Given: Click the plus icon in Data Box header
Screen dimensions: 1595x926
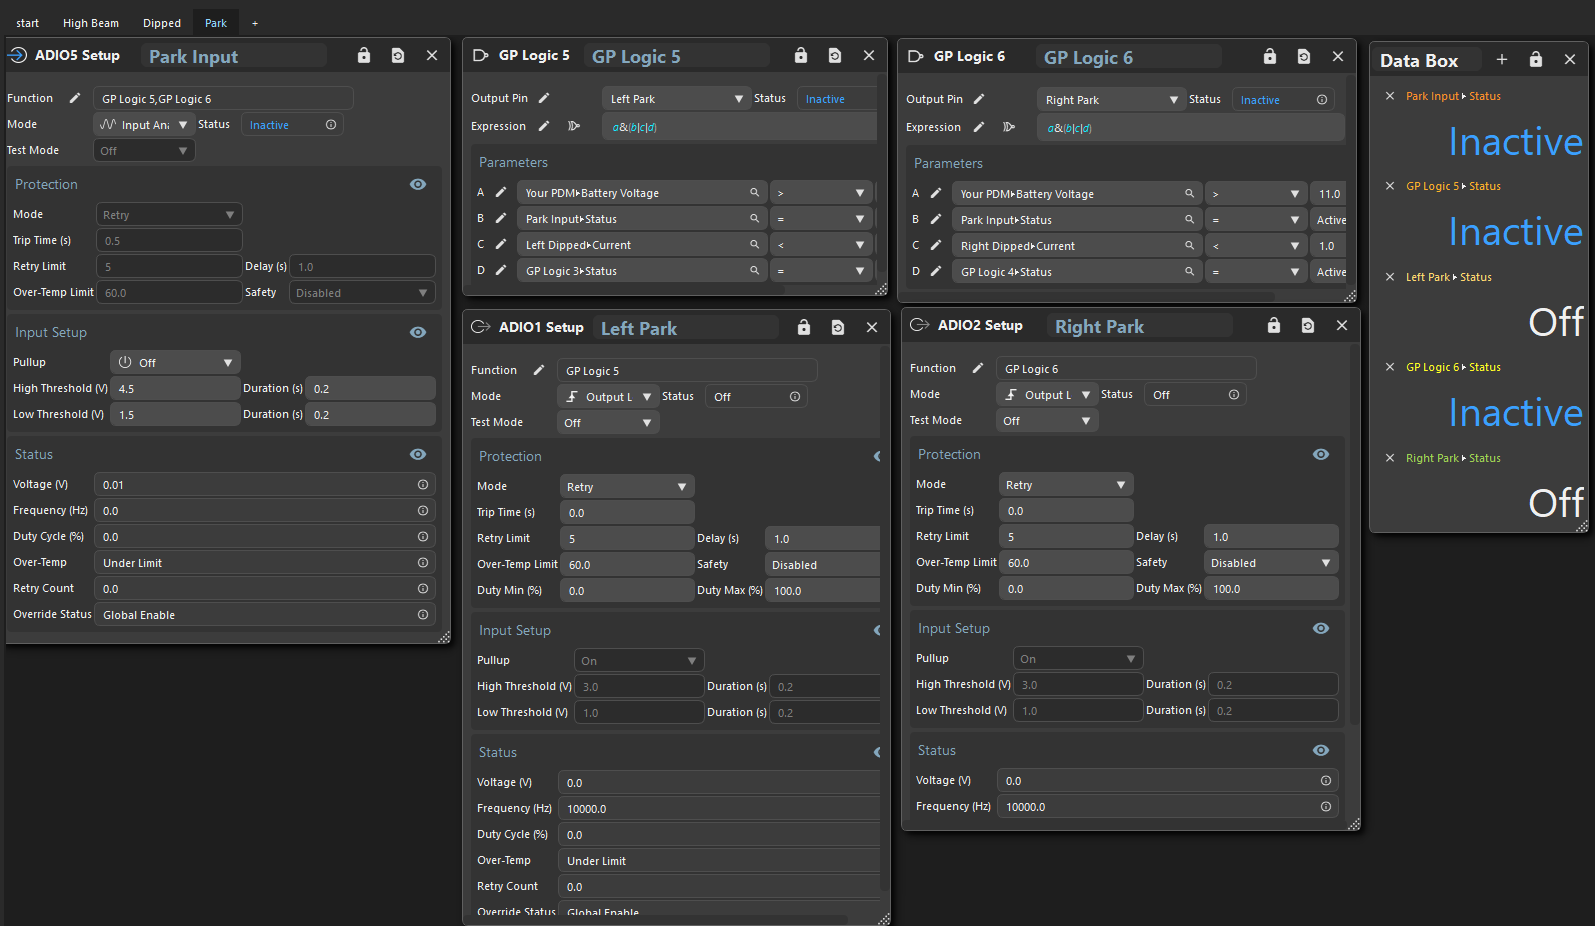Looking at the screenshot, I should [x=1501, y=60].
